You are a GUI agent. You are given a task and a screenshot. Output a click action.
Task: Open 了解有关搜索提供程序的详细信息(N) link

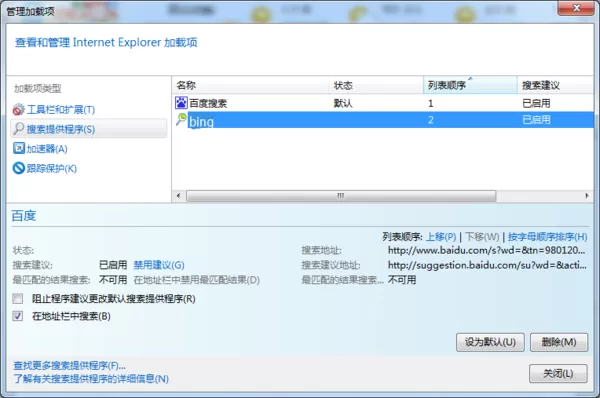click(91, 379)
